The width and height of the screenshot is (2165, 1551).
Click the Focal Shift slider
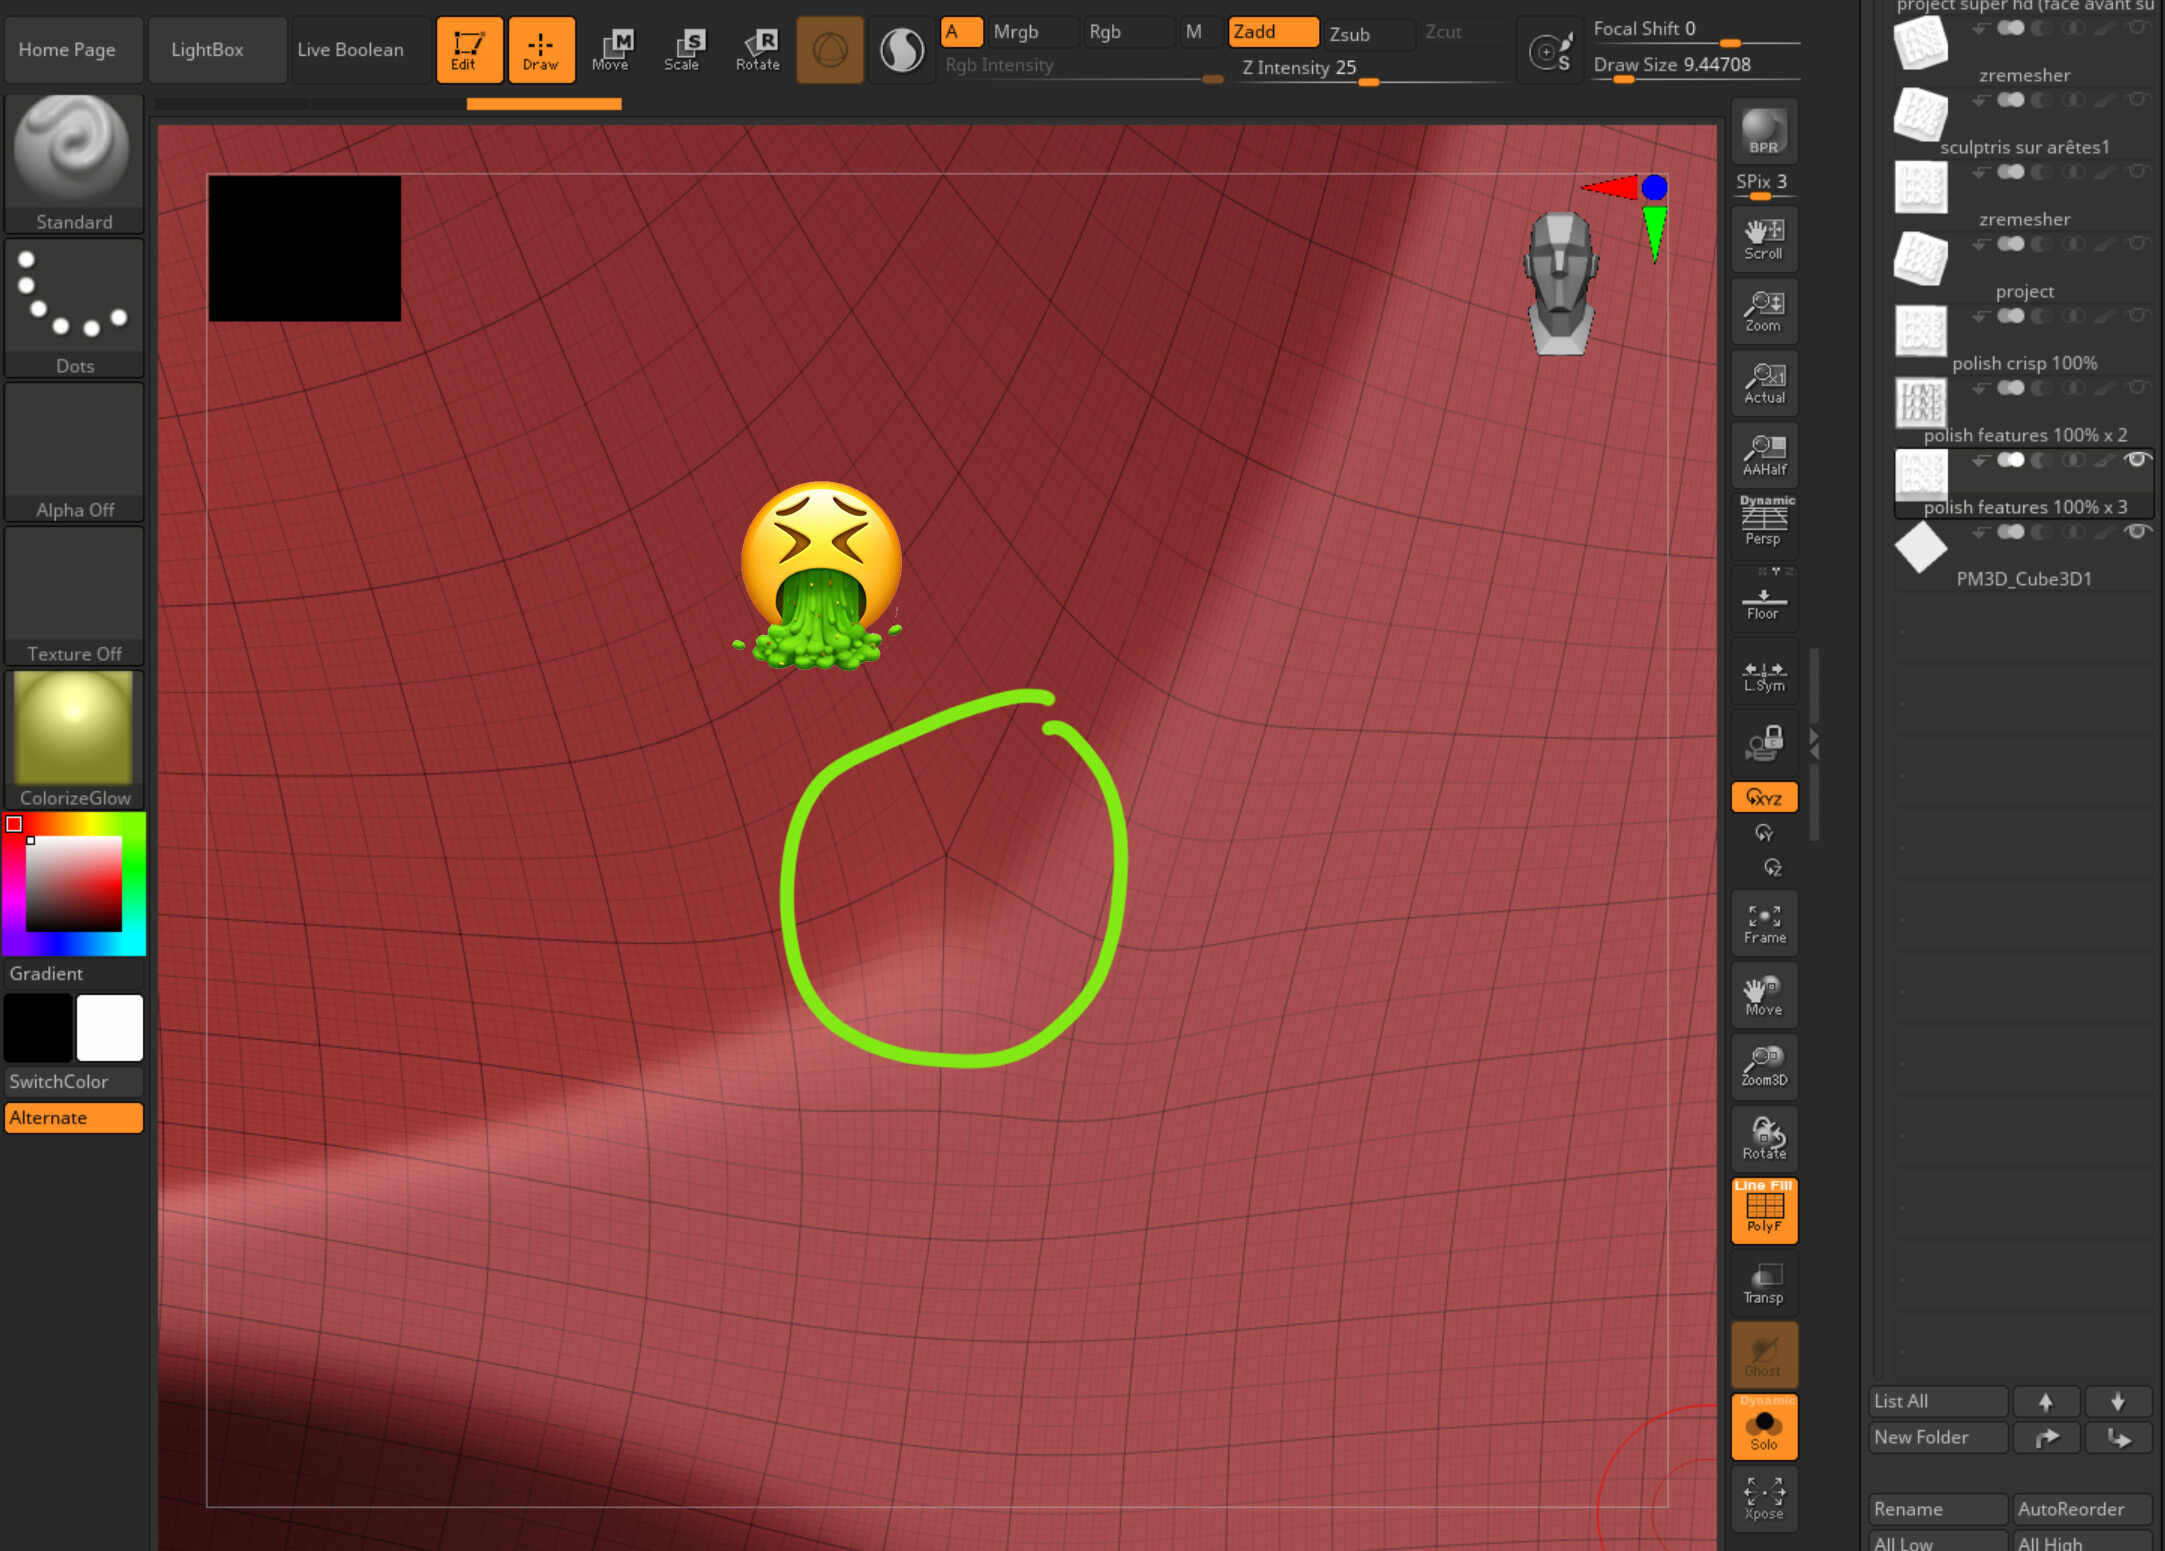tap(1696, 30)
